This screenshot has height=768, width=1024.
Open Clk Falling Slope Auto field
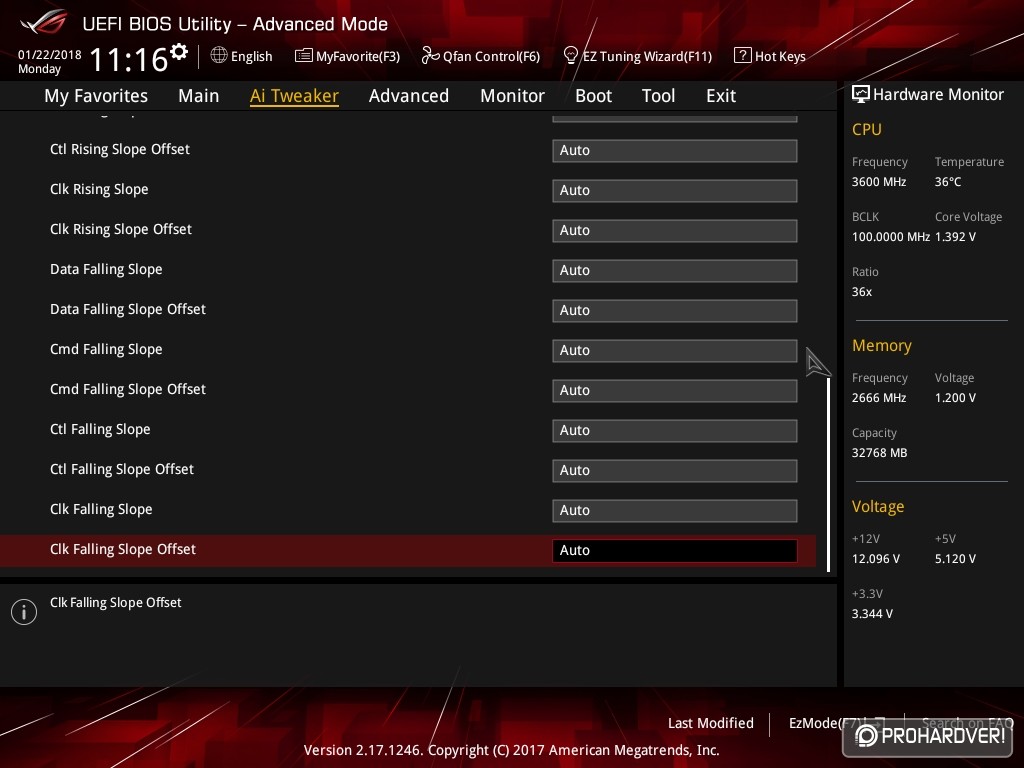675,510
